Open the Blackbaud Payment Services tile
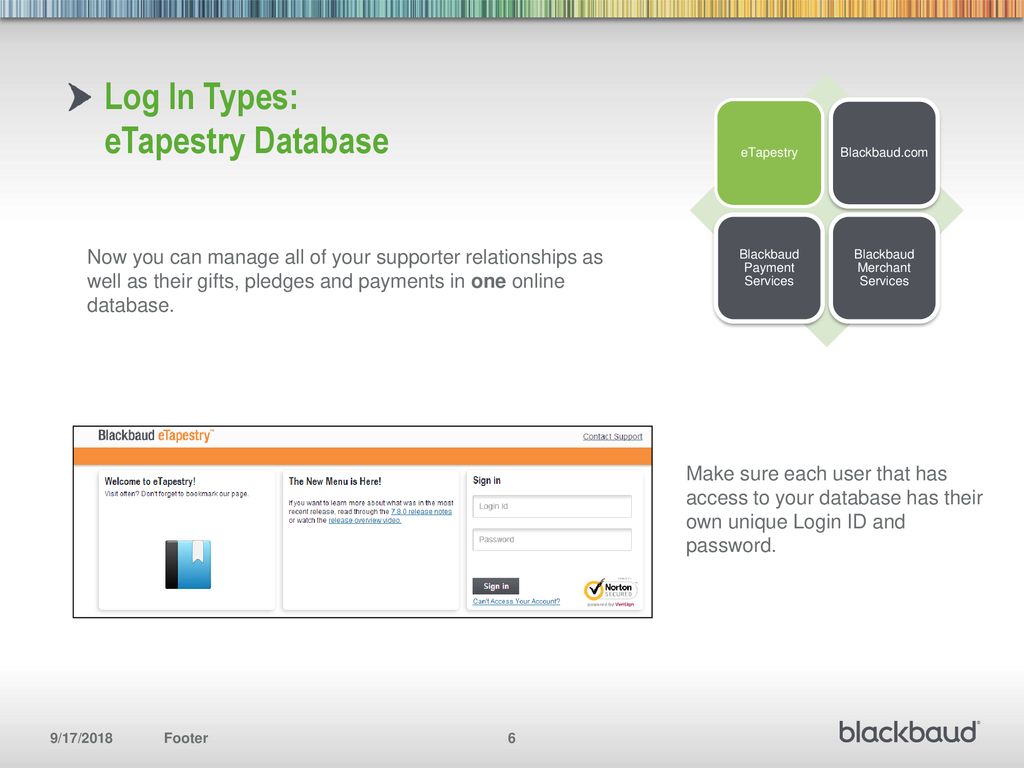This screenshot has width=1024, height=768. pyautogui.click(x=769, y=268)
